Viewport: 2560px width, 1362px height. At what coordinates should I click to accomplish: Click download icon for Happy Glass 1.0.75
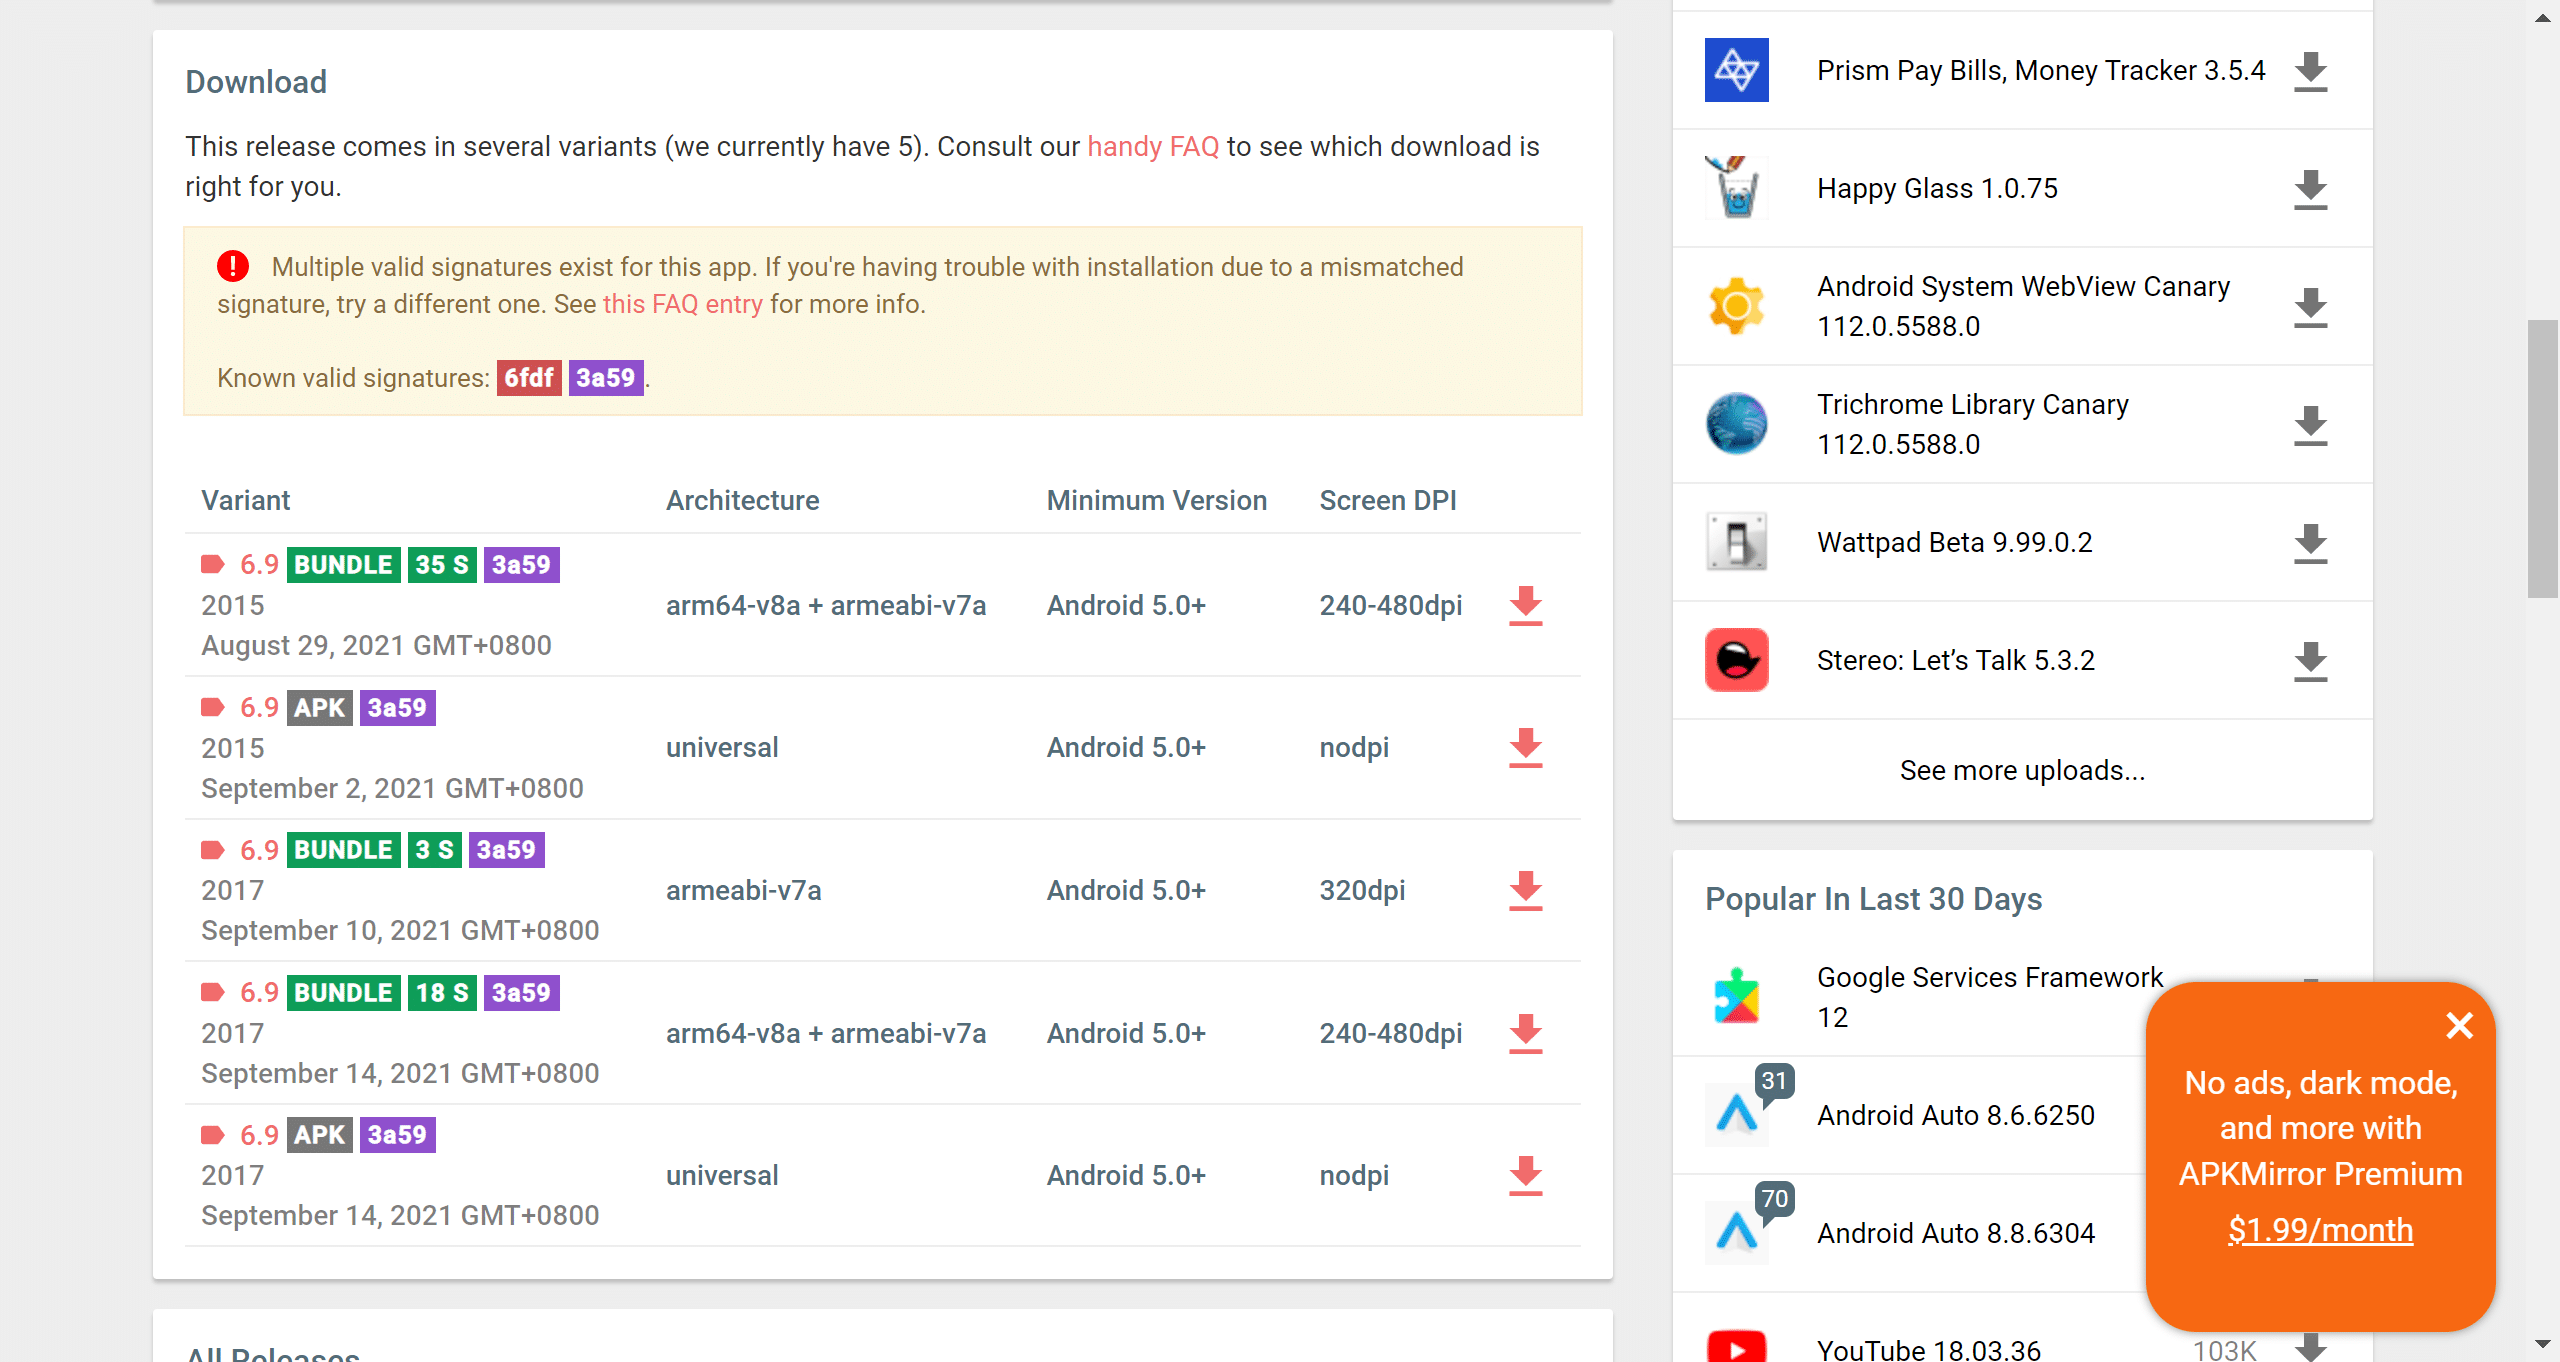point(2310,189)
